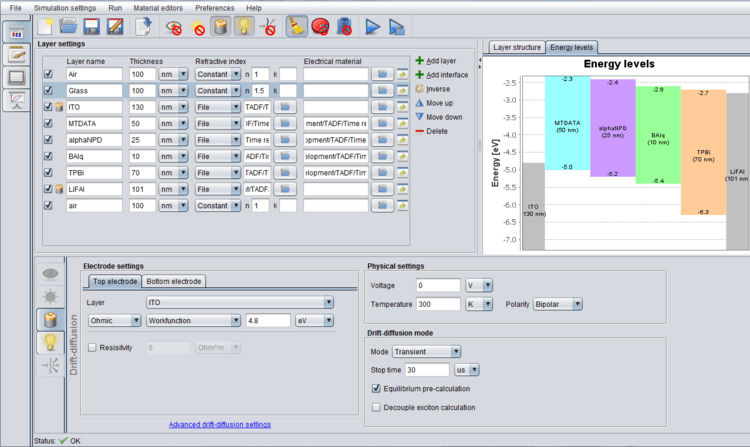Click the new project file icon
The height and width of the screenshot is (447, 750).
click(46, 27)
